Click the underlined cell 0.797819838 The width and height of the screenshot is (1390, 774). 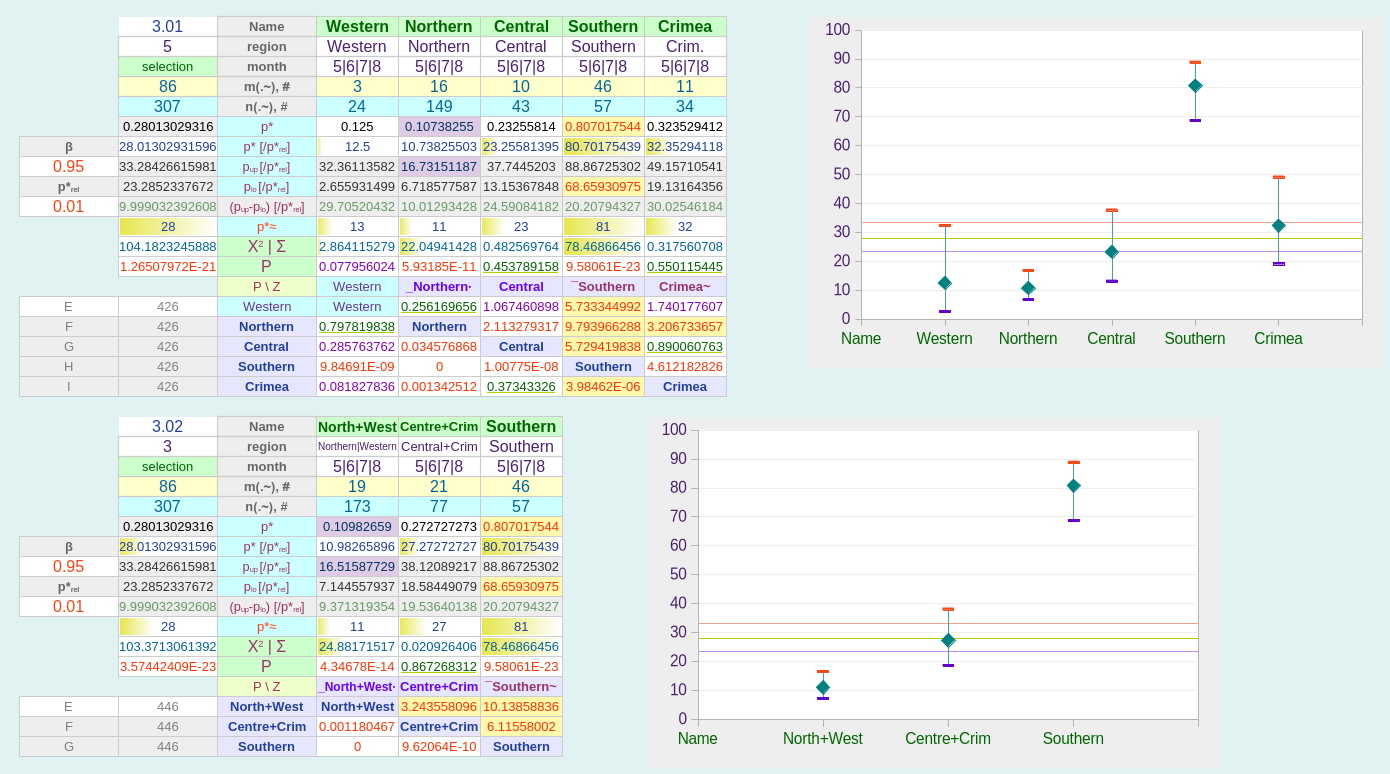pyautogui.click(x=357, y=327)
